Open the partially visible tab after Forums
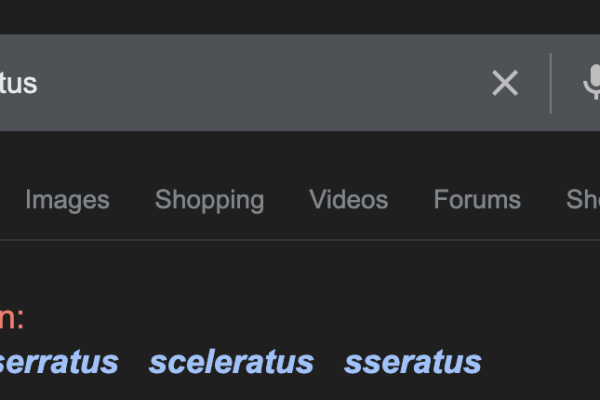 [584, 200]
